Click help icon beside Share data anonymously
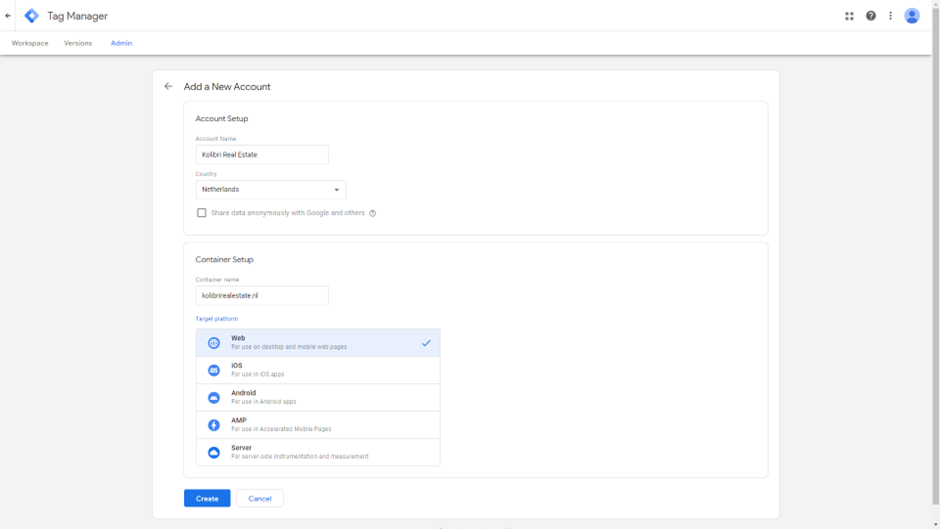Screen dimensions: 940x529 click(x=372, y=214)
